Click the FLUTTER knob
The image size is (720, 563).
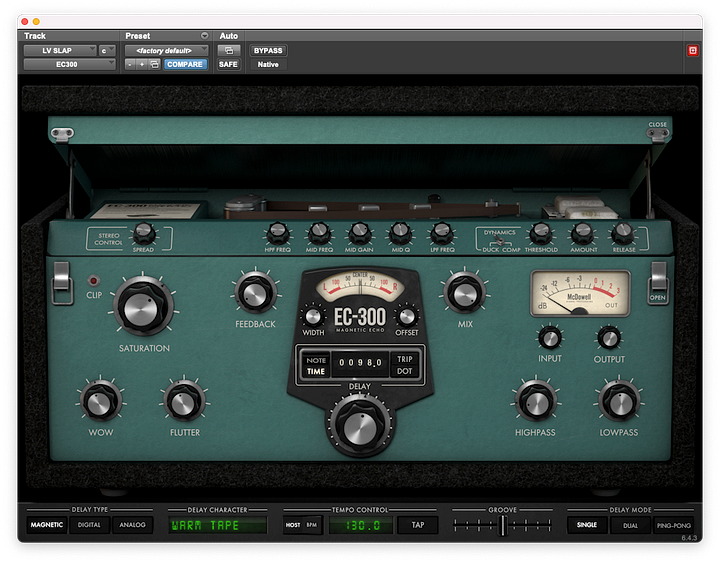[185, 402]
